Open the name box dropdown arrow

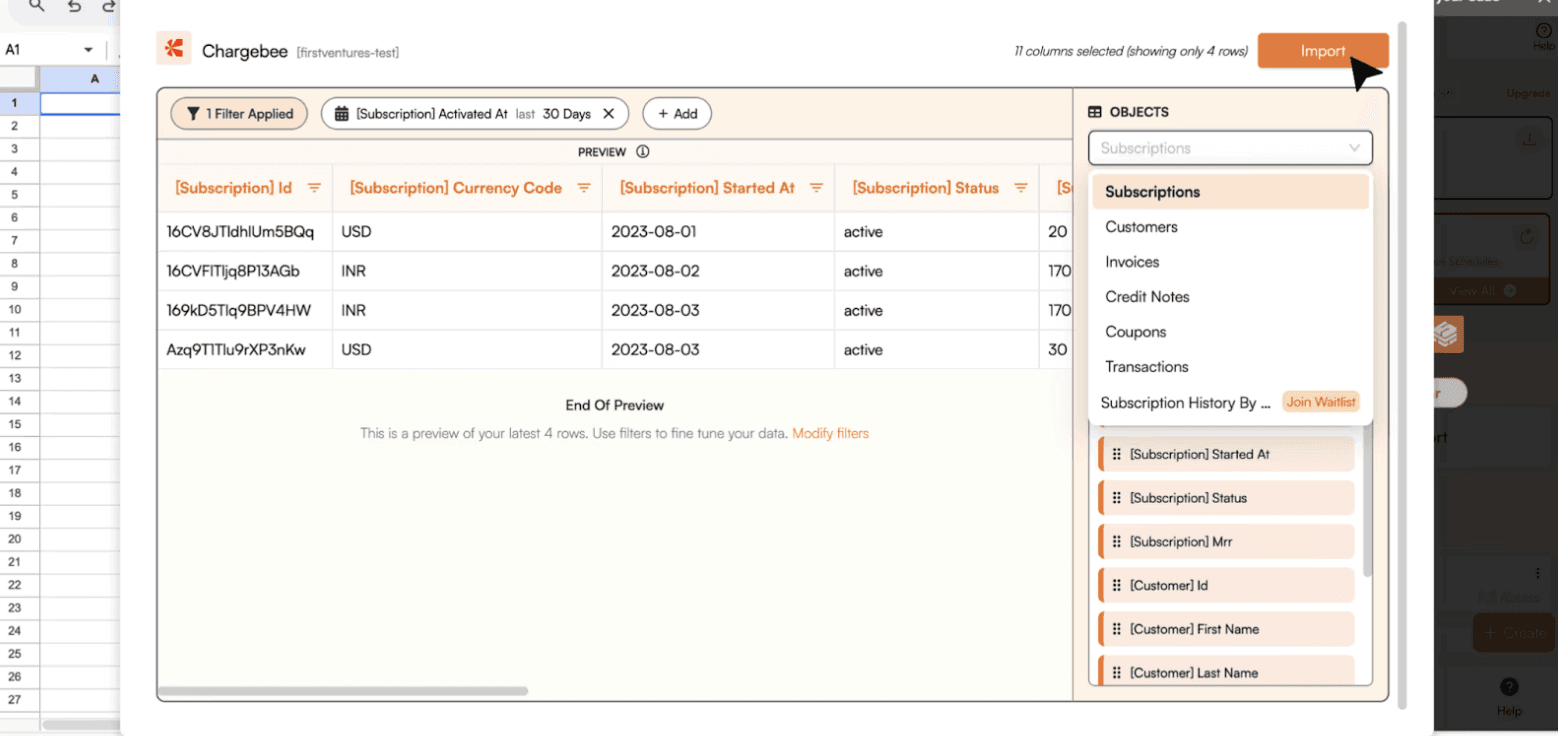88,50
